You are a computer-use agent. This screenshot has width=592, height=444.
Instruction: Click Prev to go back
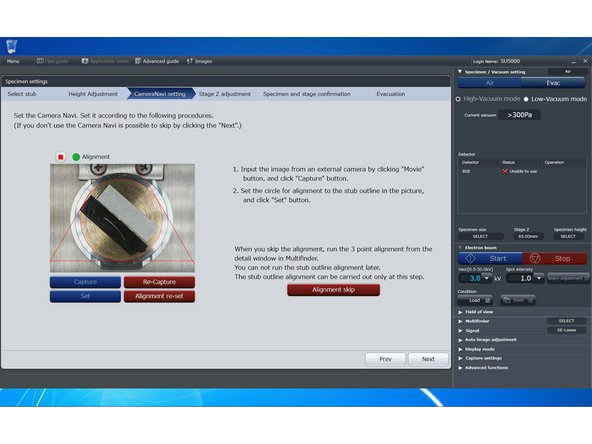(385, 359)
